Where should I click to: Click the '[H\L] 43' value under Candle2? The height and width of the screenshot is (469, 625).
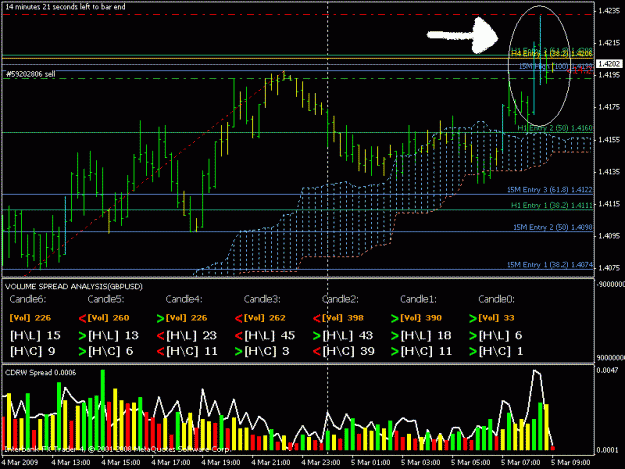point(348,336)
